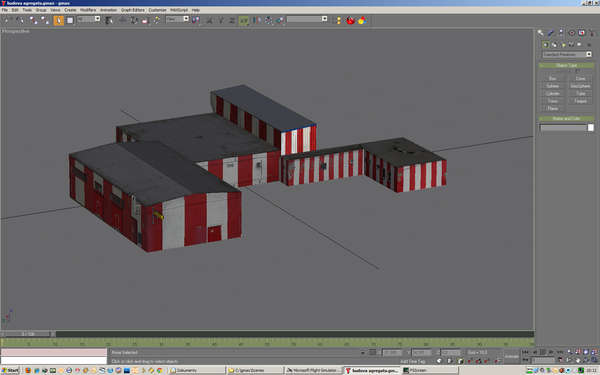Click the Lights category icon in Create panel
This screenshot has width=600, height=375.
[563, 45]
